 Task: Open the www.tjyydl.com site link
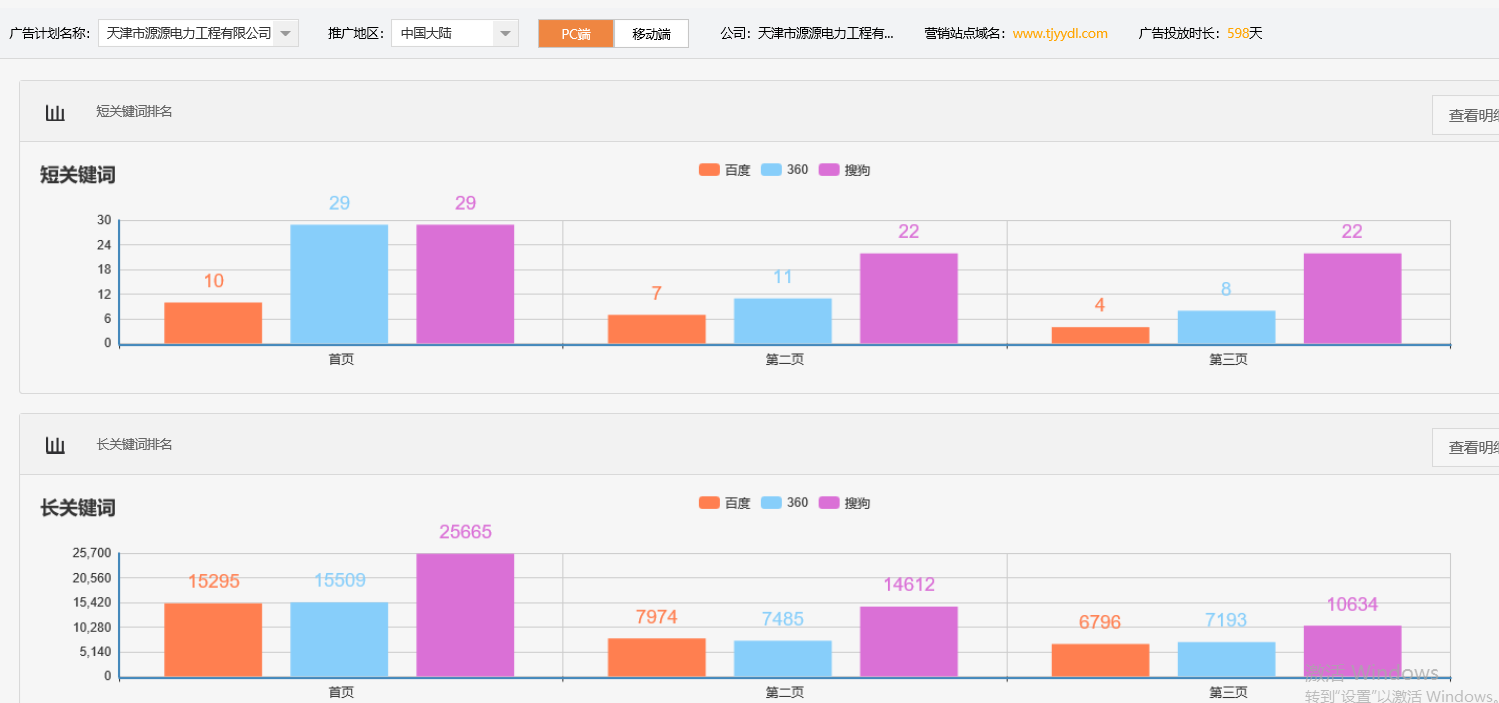pos(1059,32)
